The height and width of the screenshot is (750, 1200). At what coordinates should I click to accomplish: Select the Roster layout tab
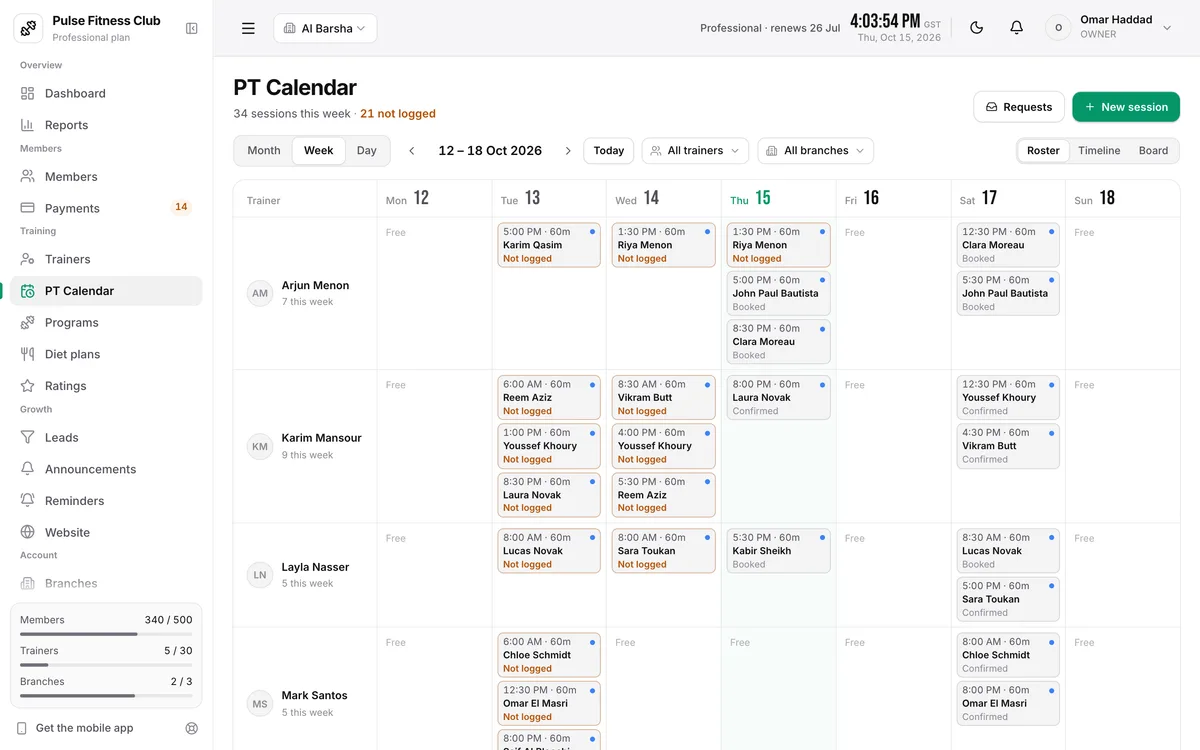tap(1043, 151)
